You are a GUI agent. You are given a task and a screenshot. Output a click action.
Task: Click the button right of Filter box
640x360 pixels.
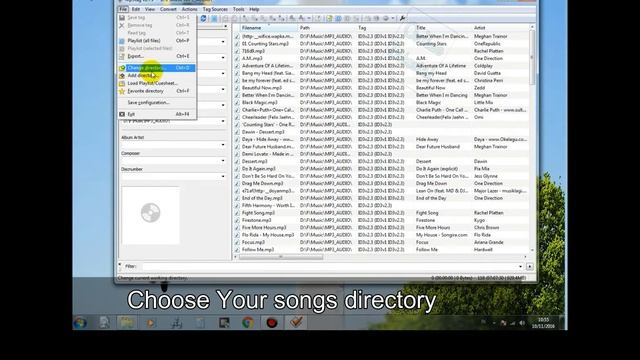(x=530, y=267)
